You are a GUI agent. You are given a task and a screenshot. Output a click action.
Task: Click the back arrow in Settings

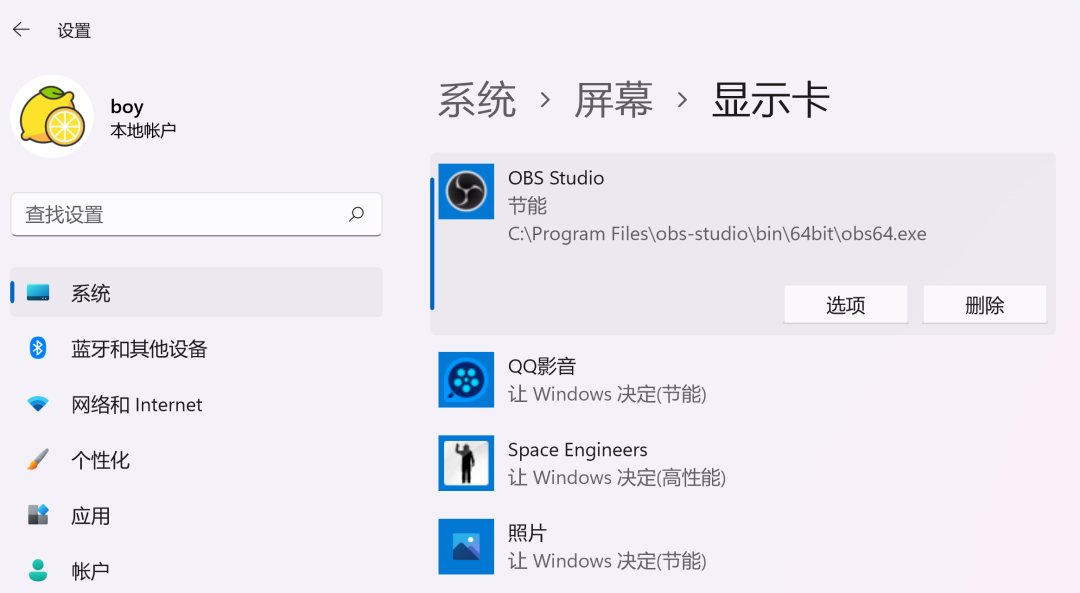[21, 29]
